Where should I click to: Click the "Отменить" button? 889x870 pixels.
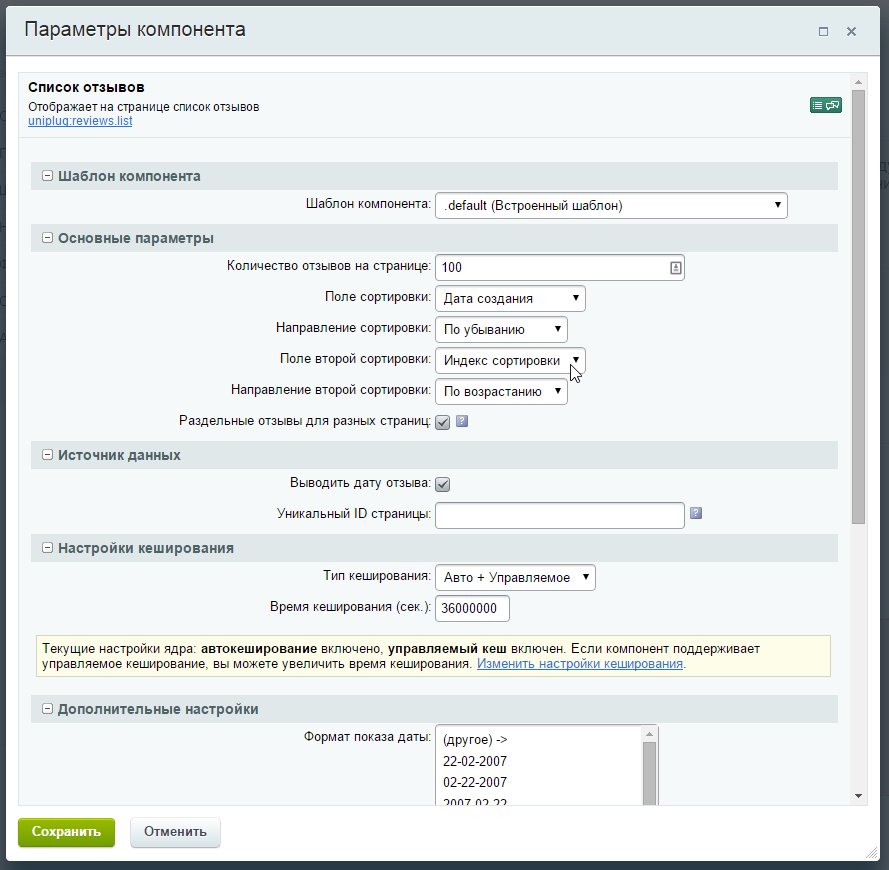pos(175,832)
